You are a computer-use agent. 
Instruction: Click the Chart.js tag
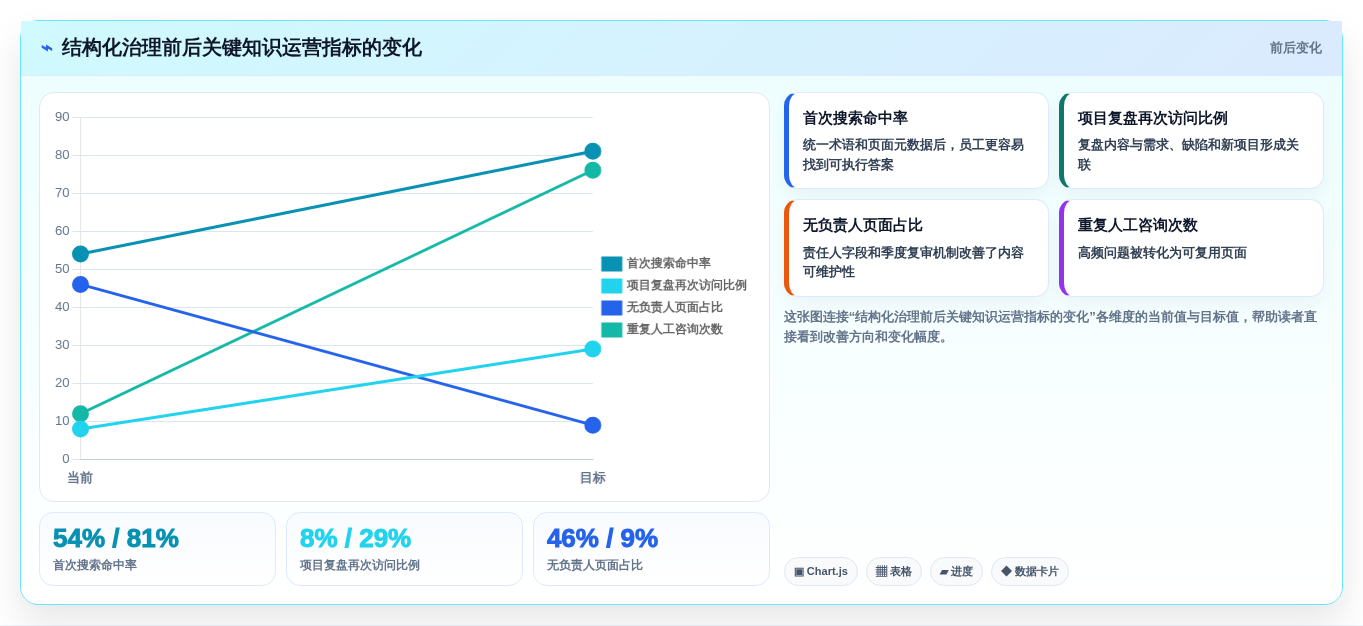[x=821, y=572]
